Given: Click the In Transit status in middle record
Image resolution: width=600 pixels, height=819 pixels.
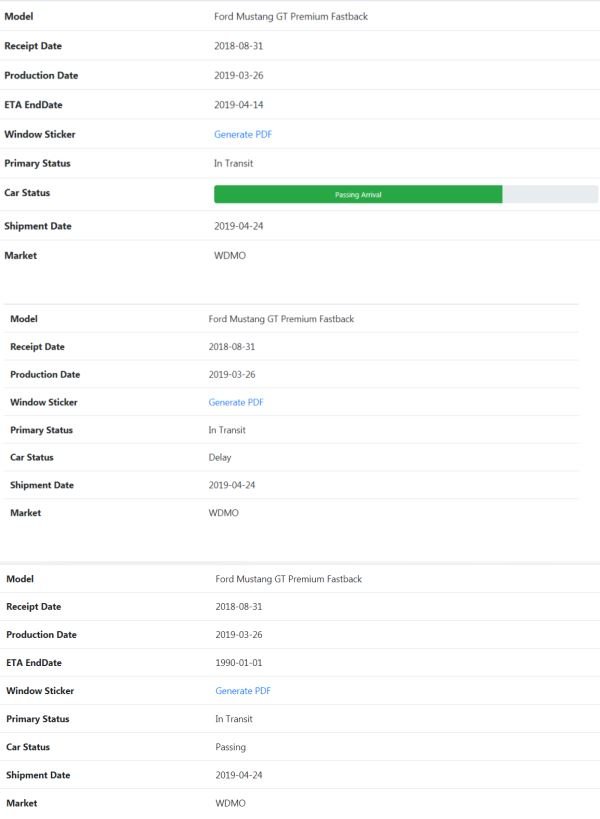Looking at the screenshot, I should (227, 430).
